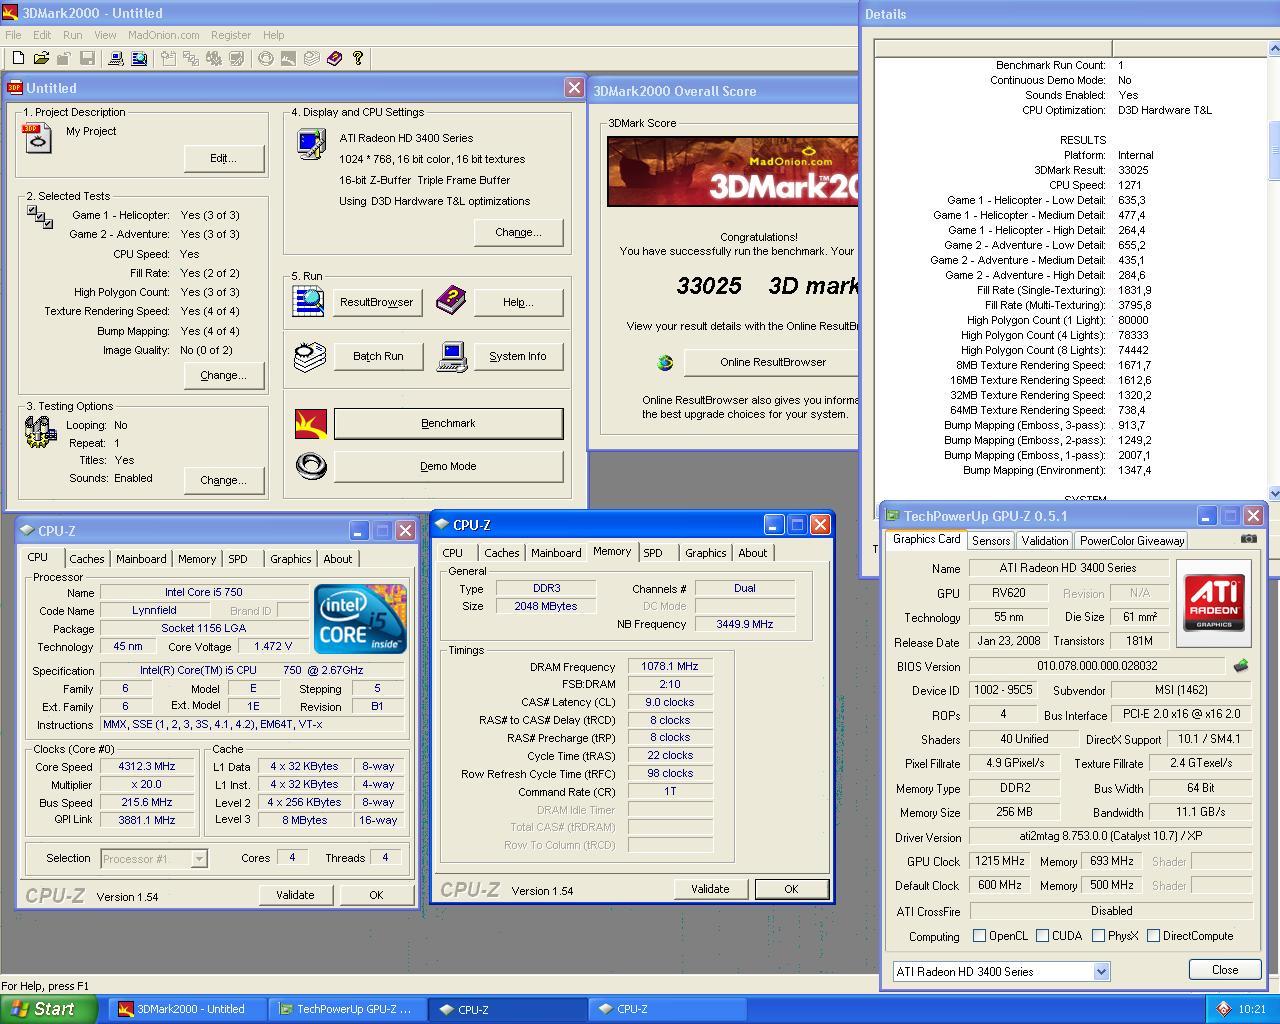Click the red Benchmark icon
Screen dimensions: 1280x1024
pyautogui.click(x=311, y=424)
